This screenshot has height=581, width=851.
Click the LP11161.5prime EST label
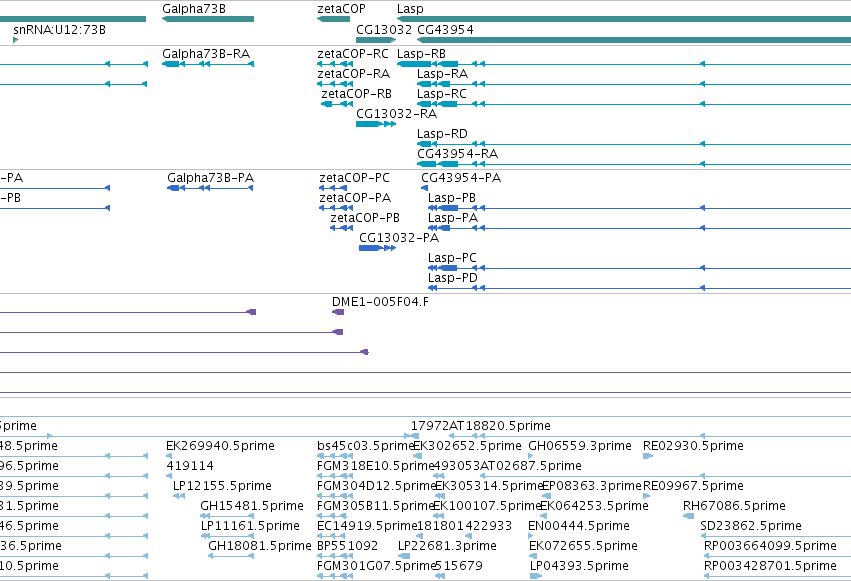250,526
